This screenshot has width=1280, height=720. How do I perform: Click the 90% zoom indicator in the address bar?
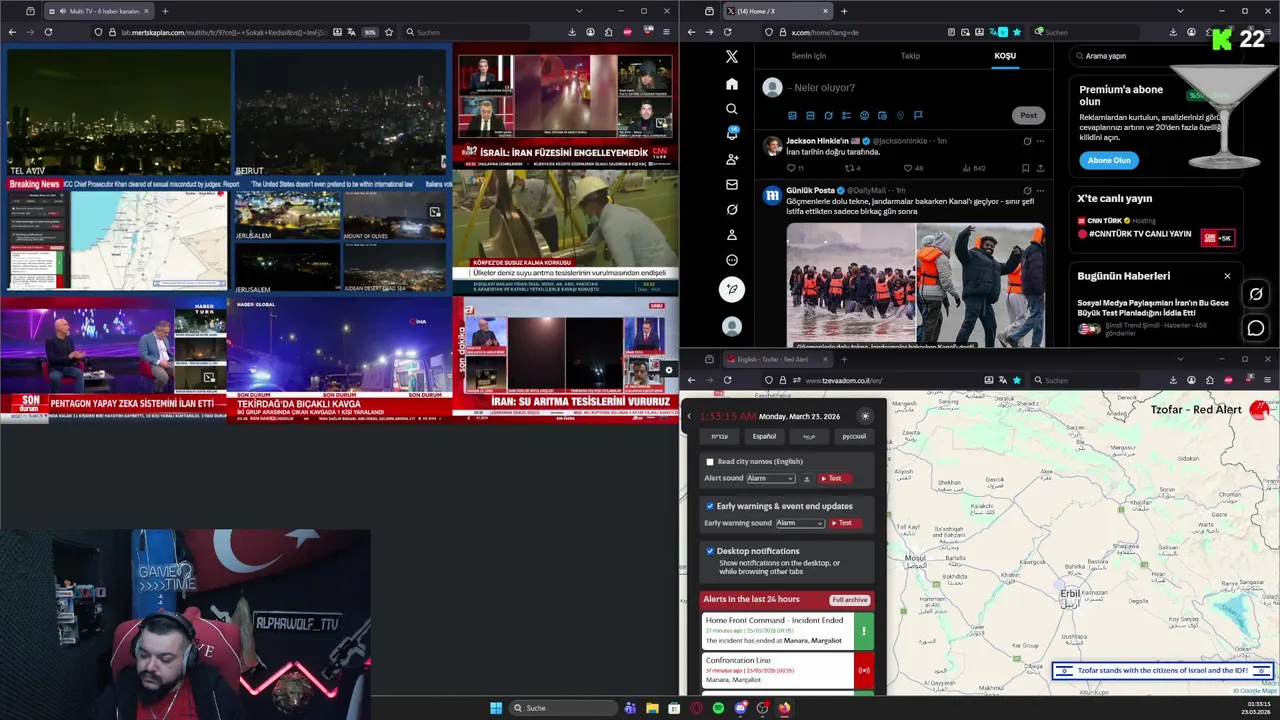coord(370,32)
